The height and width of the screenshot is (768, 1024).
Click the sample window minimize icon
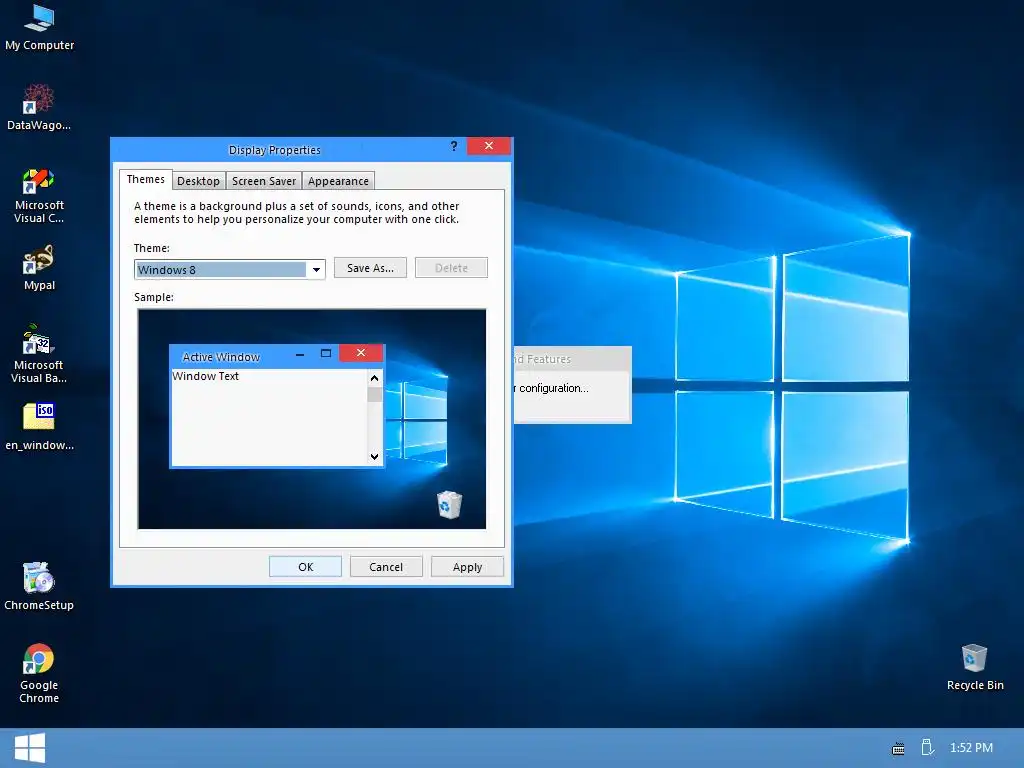pyautogui.click(x=300, y=354)
